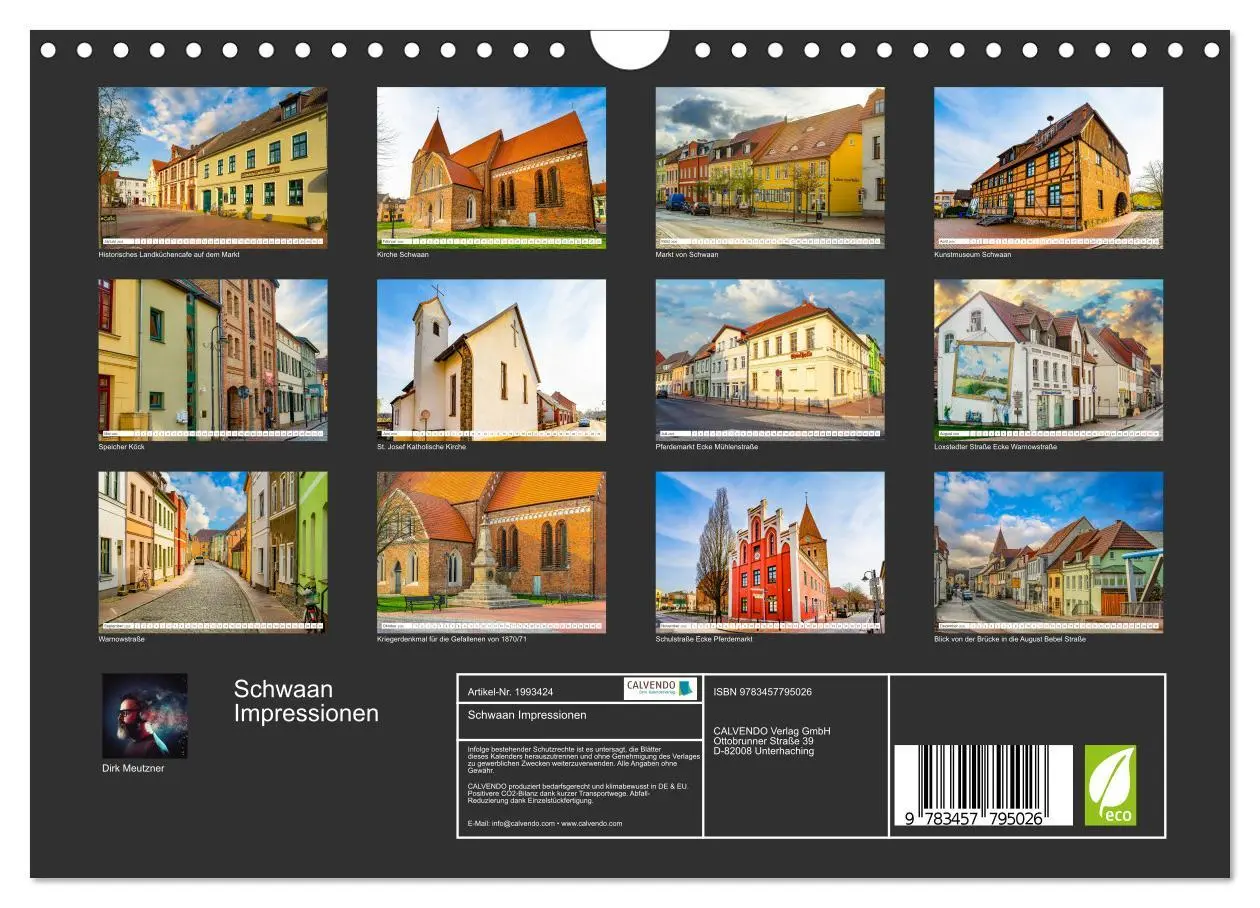Click the 'Historisches Landküchencafe auf dem Markt' caption
This screenshot has height=908, width=1260.
(169, 254)
